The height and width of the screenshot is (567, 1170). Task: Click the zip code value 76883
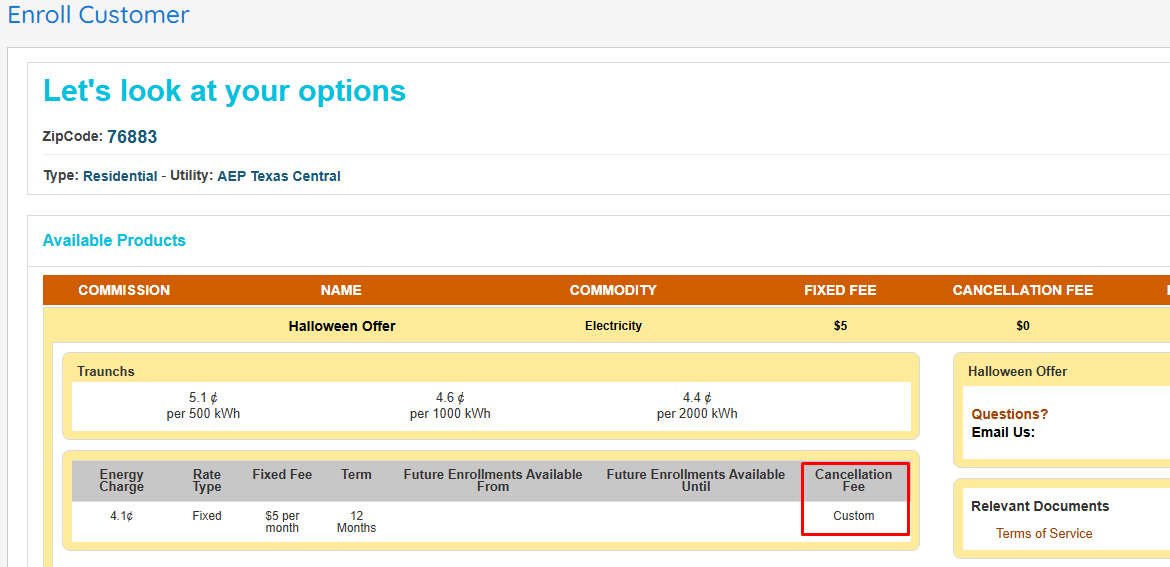tap(132, 137)
